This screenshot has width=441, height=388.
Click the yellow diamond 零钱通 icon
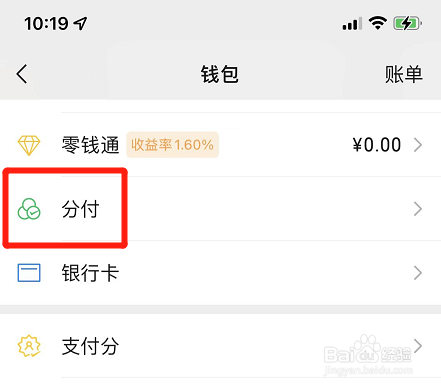pos(29,145)
